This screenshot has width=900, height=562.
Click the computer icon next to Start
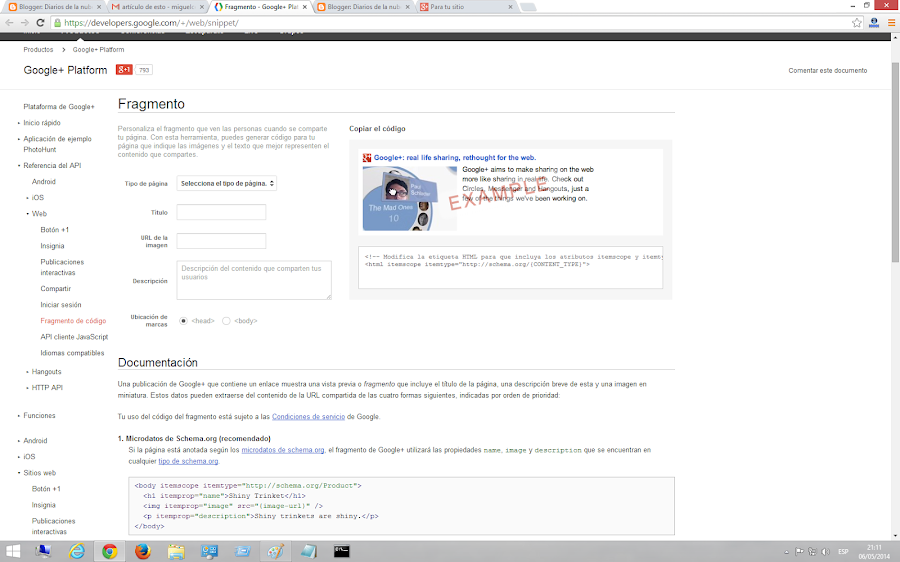pyautogui.click(x=43, y=552)
